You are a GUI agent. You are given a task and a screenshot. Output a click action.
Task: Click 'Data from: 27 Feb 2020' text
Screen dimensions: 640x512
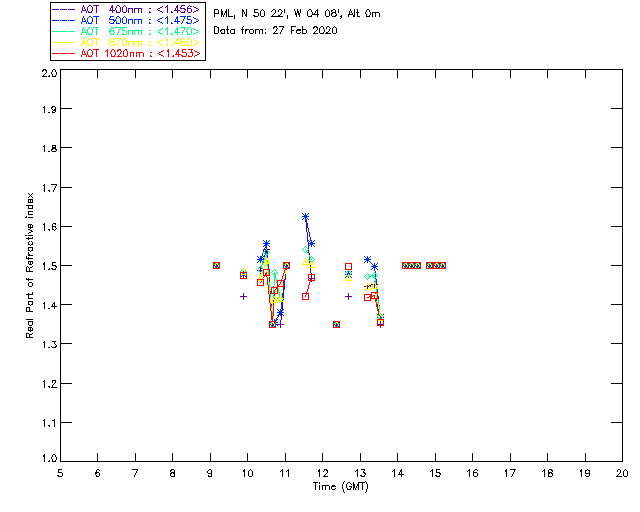tap(276, 30)
